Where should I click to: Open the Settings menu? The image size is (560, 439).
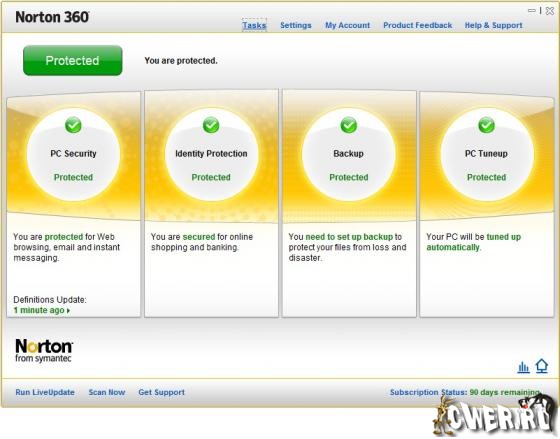coord(296,25)
